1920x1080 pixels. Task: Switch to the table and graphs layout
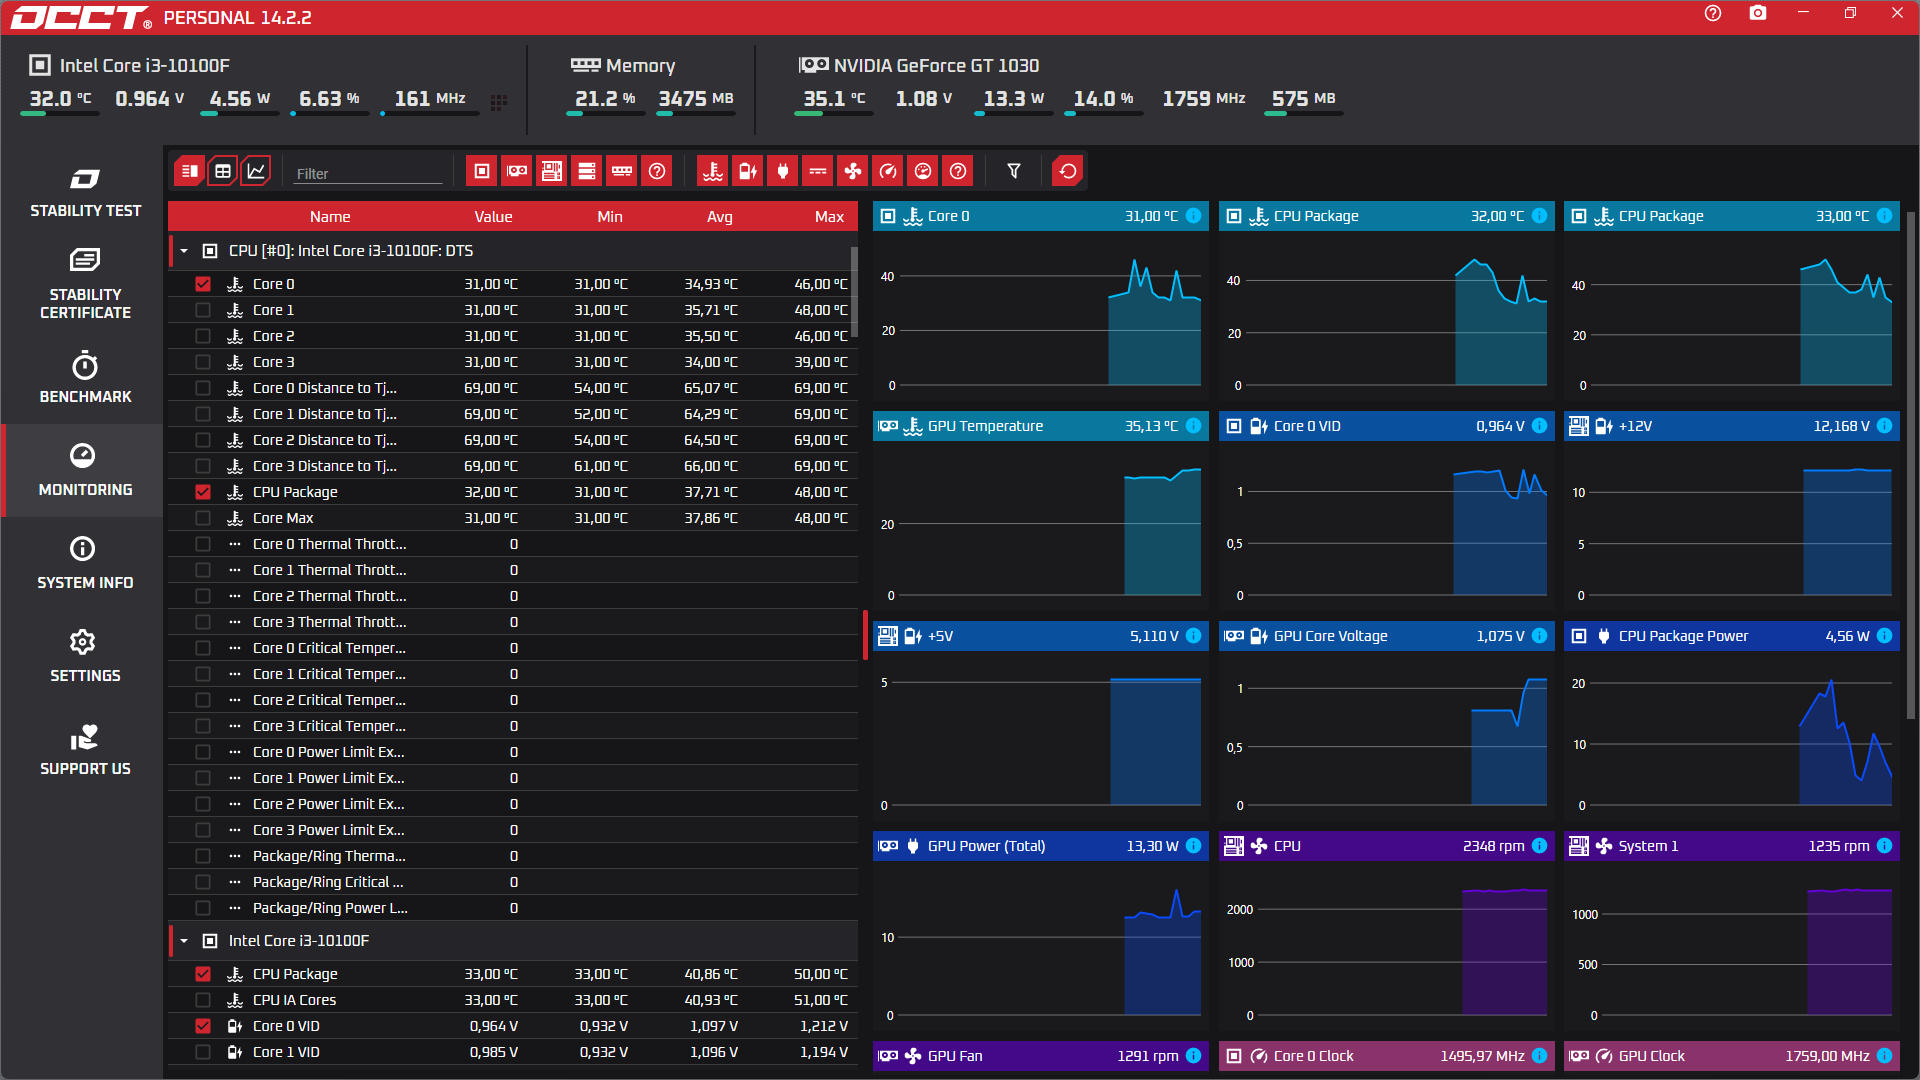pos(188,171)
